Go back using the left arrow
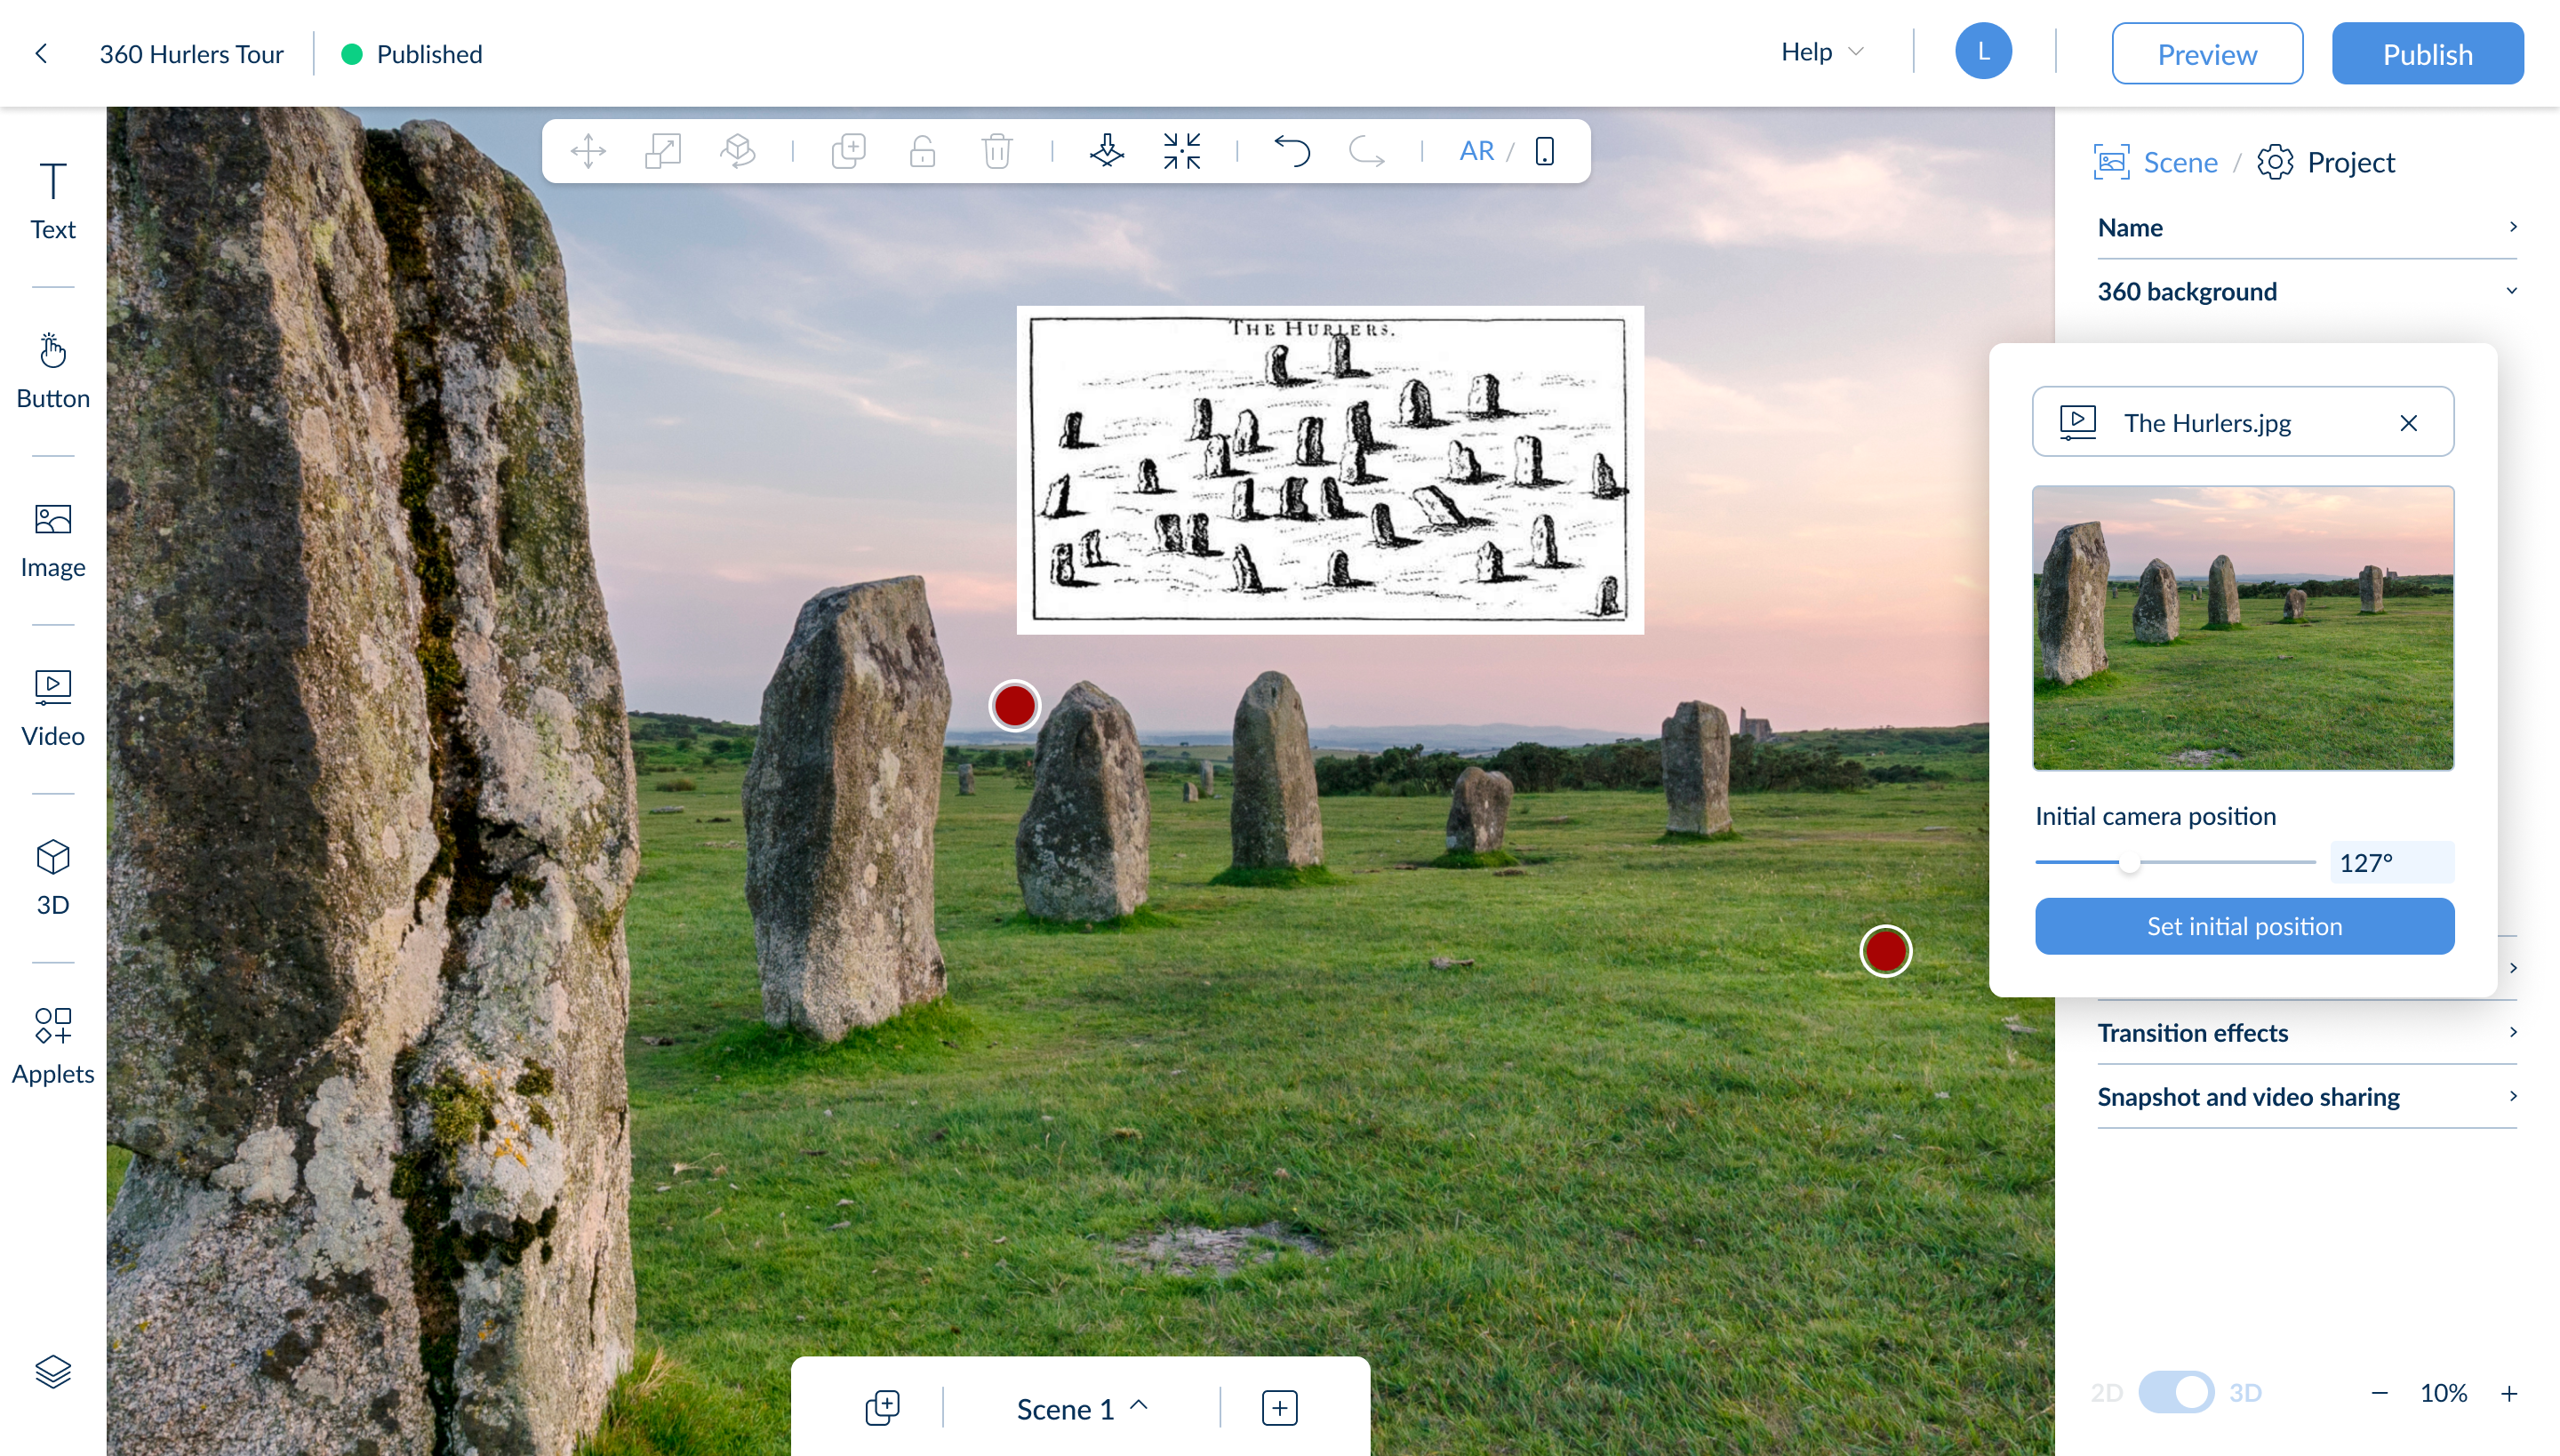This screenshot has height=1456, width=2560. (x=41, y=53)
